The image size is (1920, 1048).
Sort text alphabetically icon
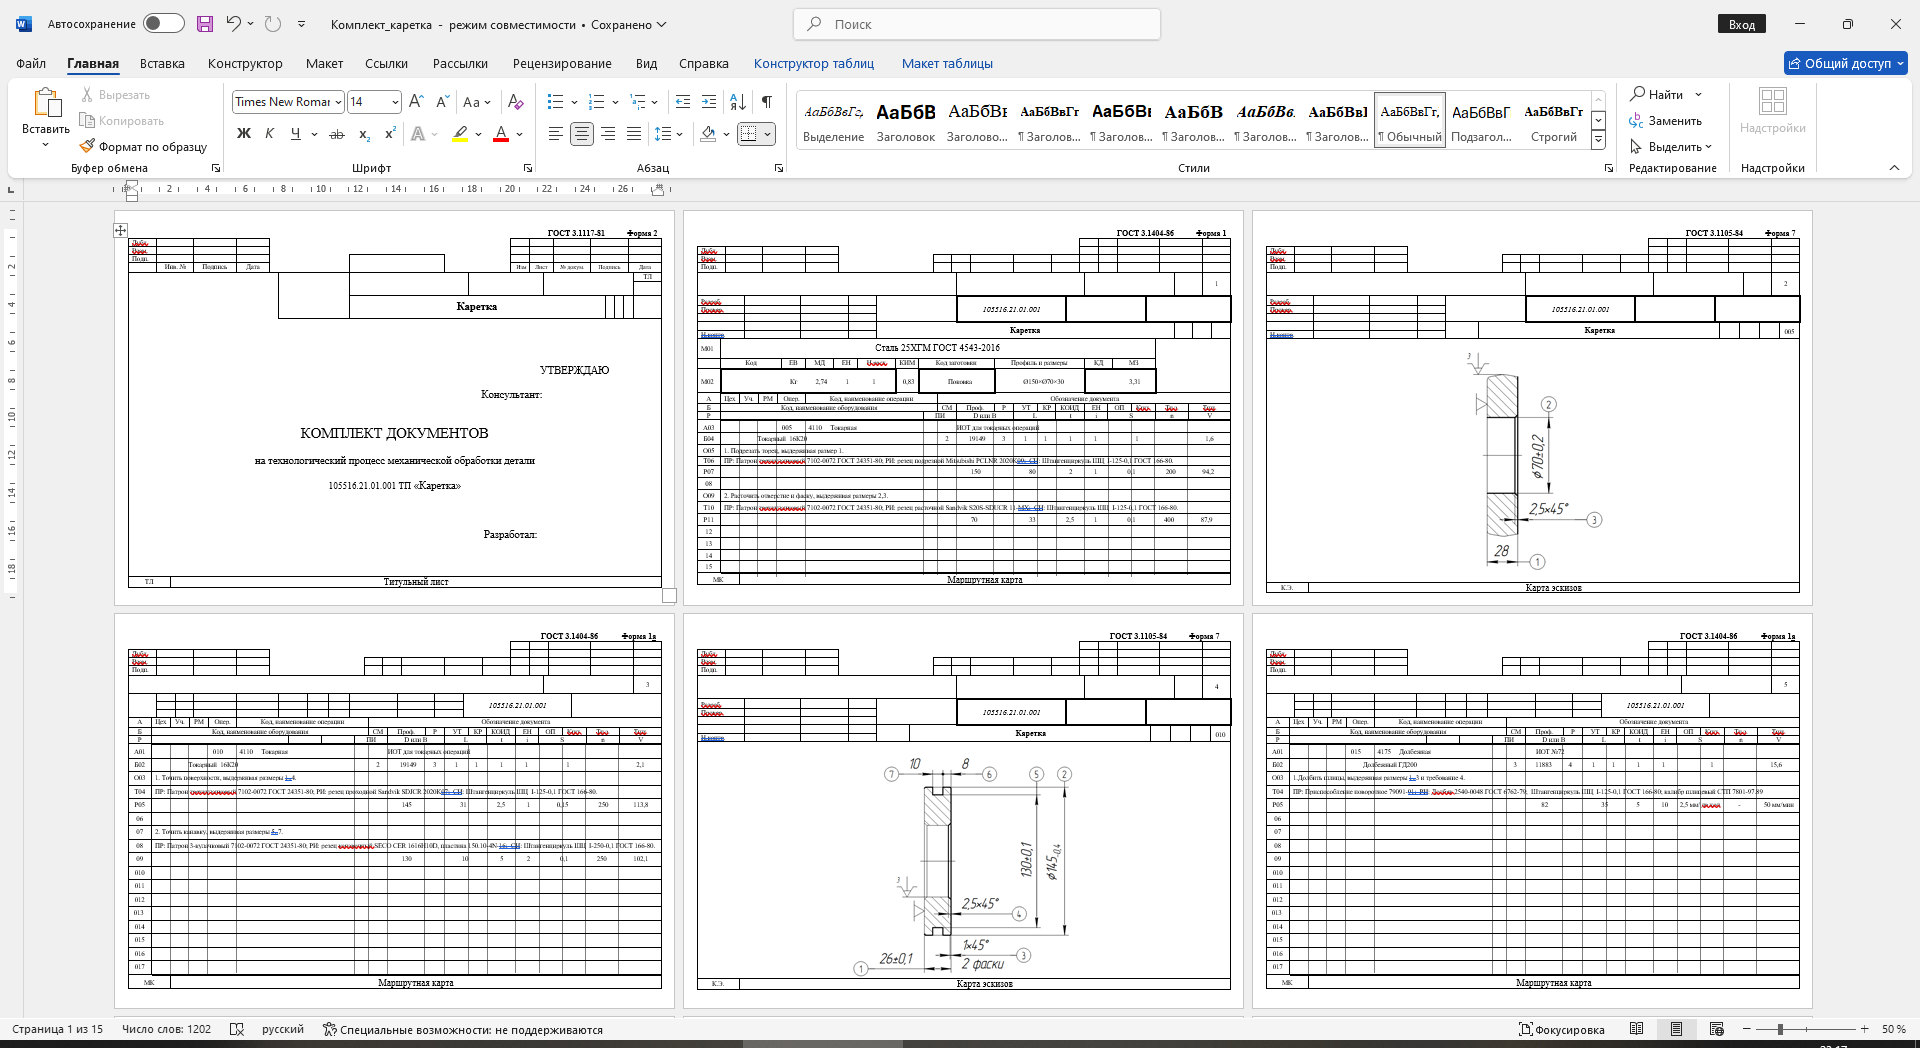738,102
